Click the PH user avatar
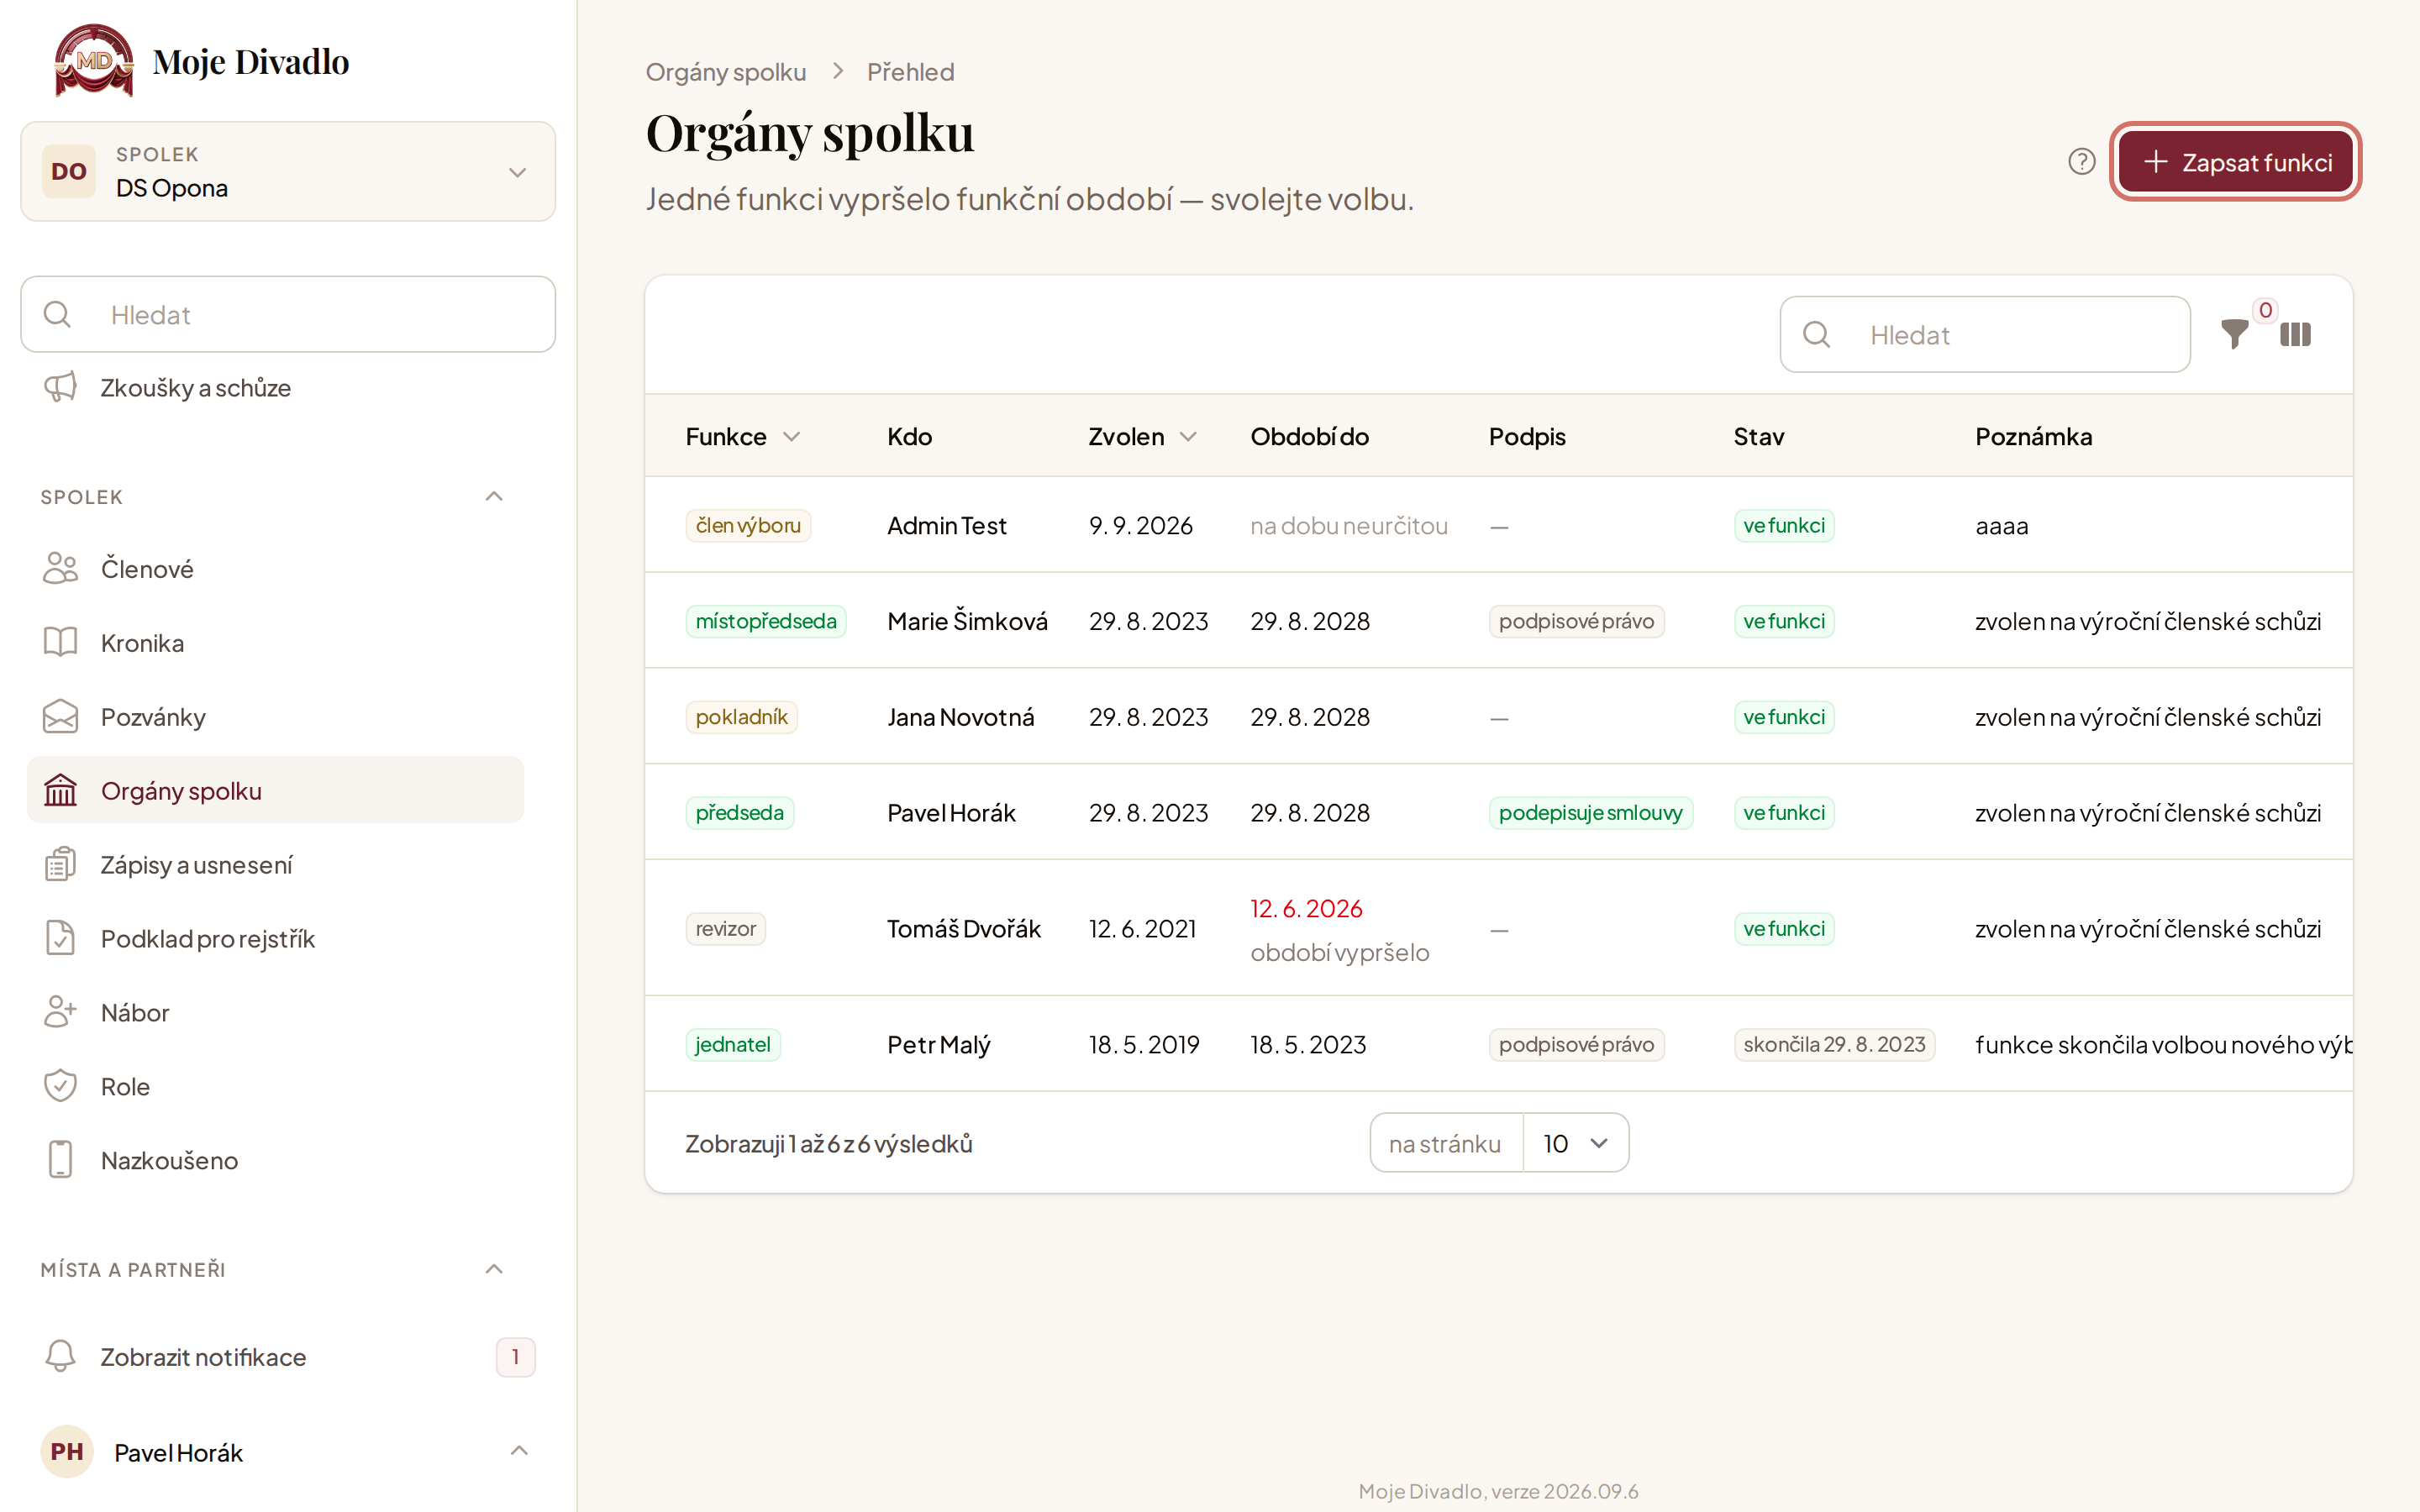This screenshot has width=2420, height=1512. [67, 1451]
